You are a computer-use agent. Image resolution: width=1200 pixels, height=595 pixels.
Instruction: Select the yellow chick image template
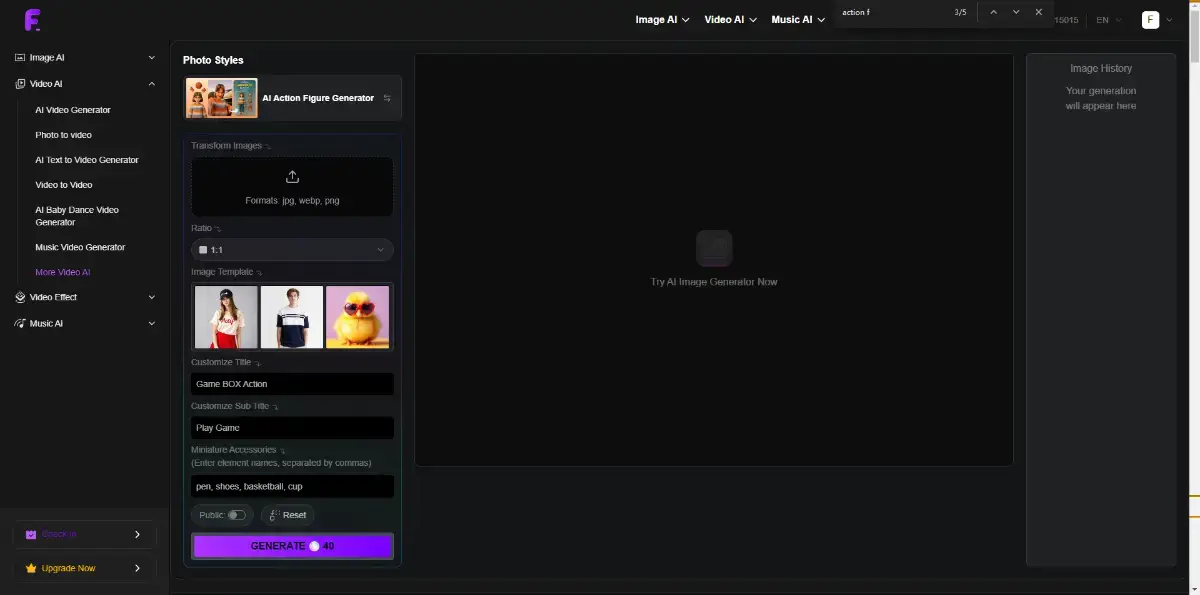tap(357, 317)
